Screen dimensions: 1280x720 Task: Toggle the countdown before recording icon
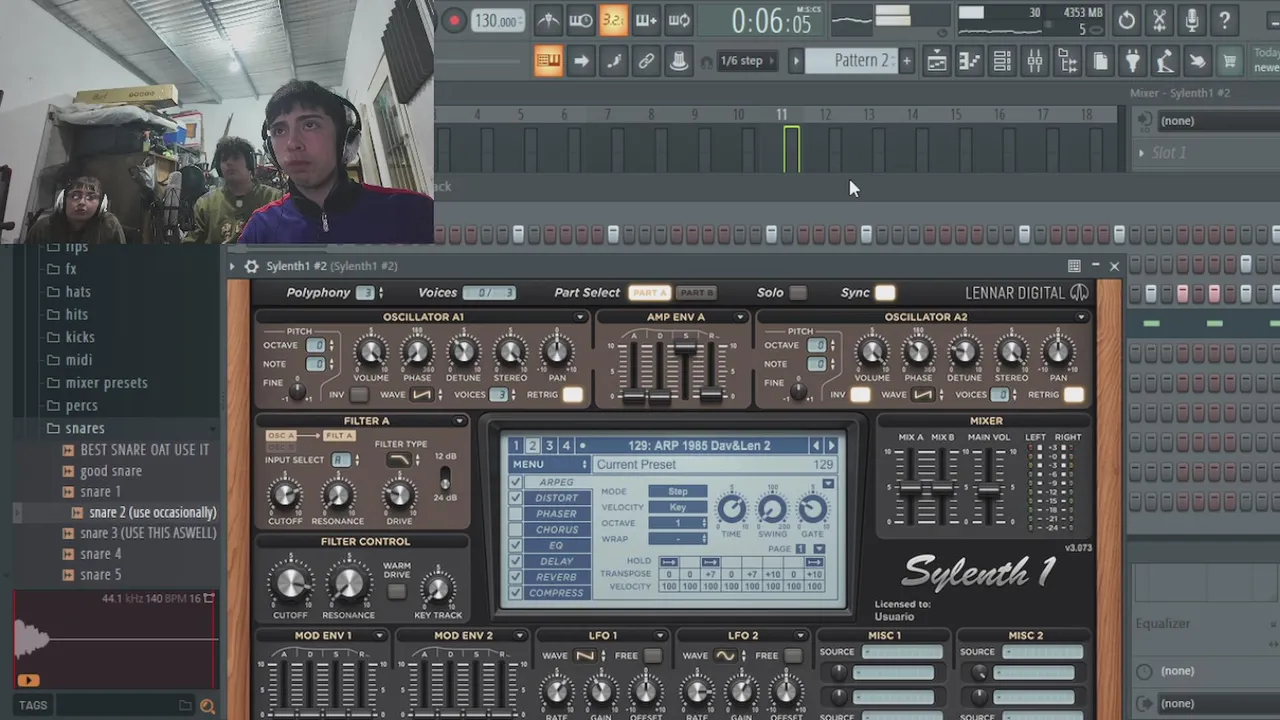click(613, 20)
